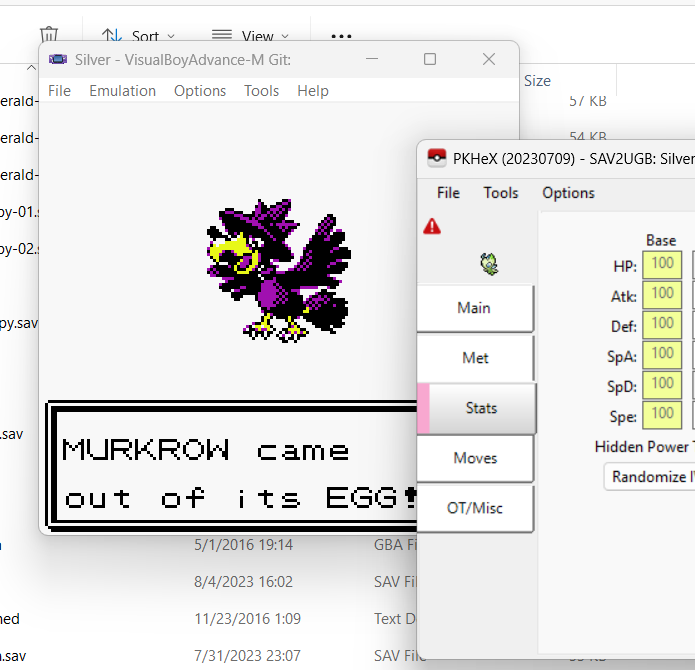Open the Emulation menu in VisualBoyAdvance-M
The height and width of the screenshot is (670, 695).
point(123,91)
